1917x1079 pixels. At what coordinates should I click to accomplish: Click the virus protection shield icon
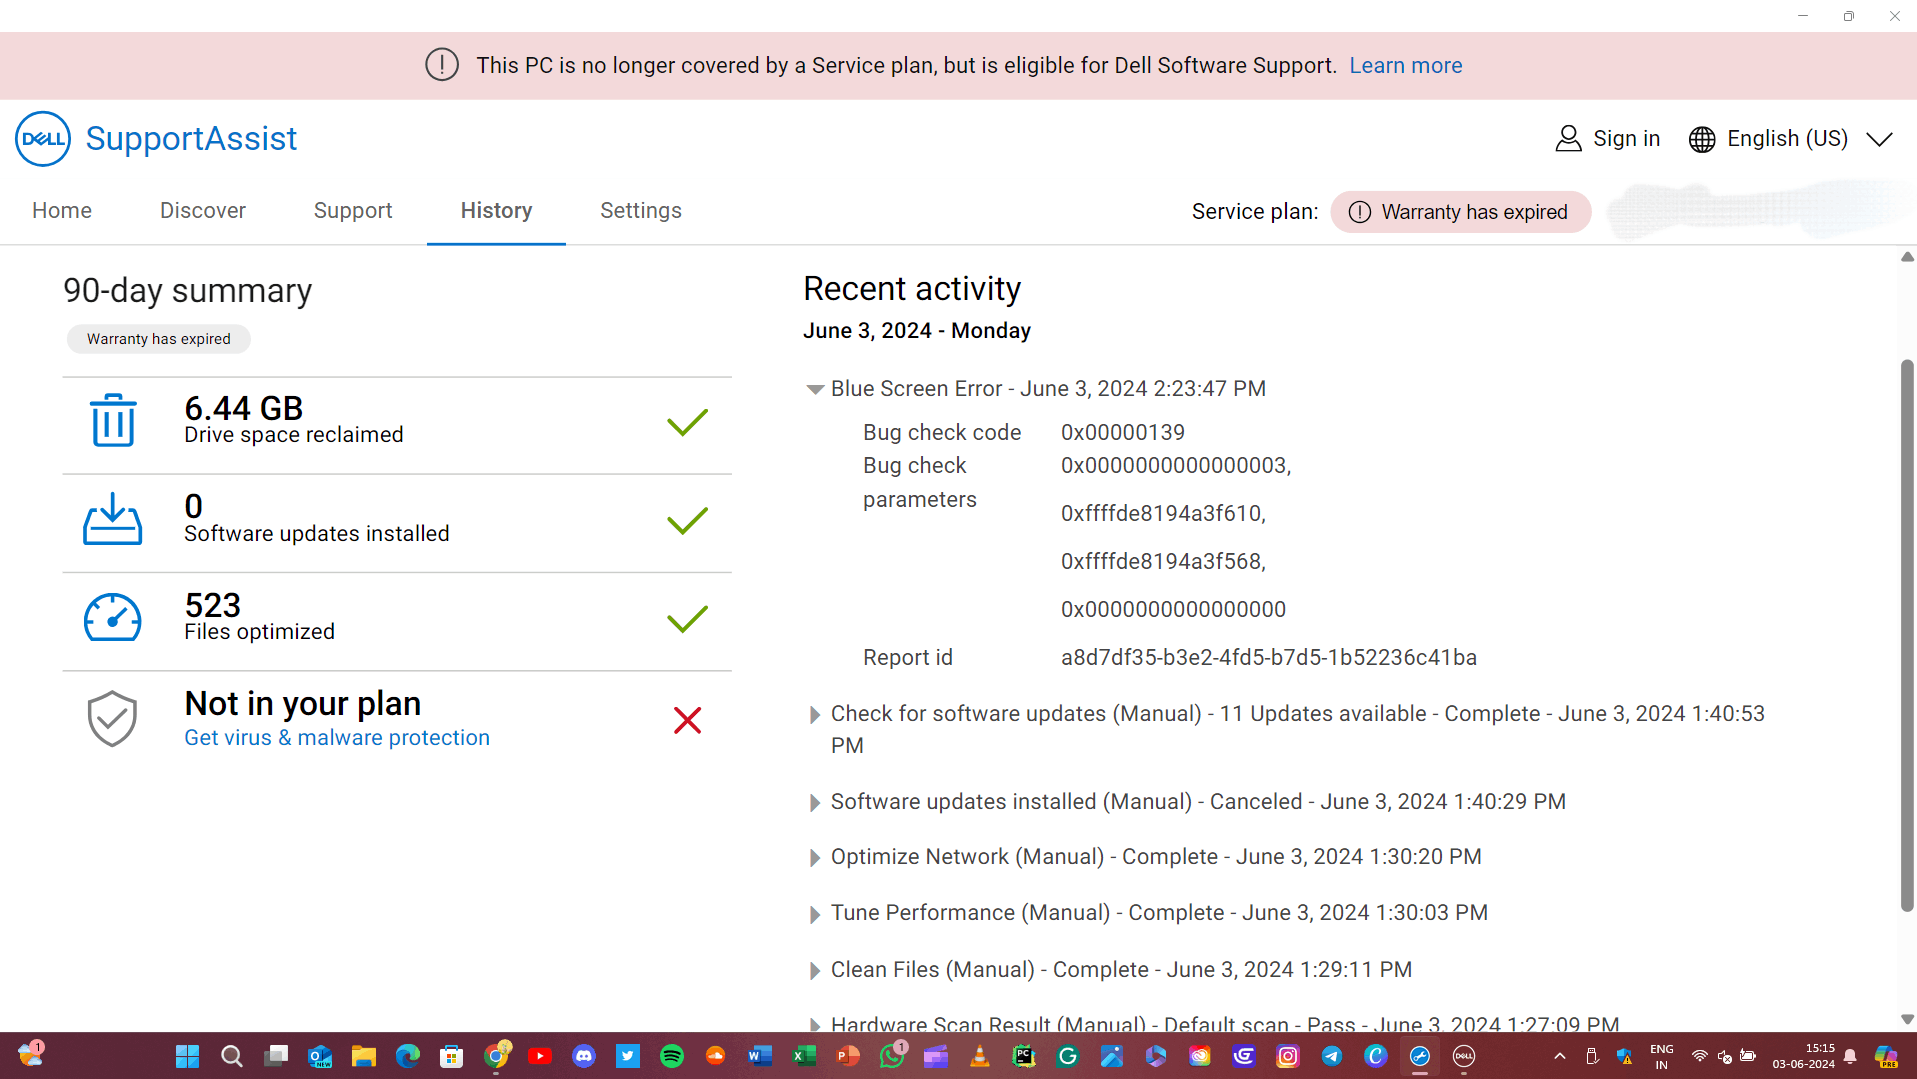pos(113,719)
